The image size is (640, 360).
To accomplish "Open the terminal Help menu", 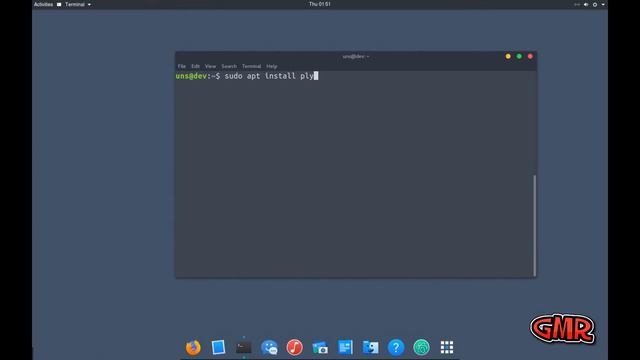I will [x=271, y=66].
